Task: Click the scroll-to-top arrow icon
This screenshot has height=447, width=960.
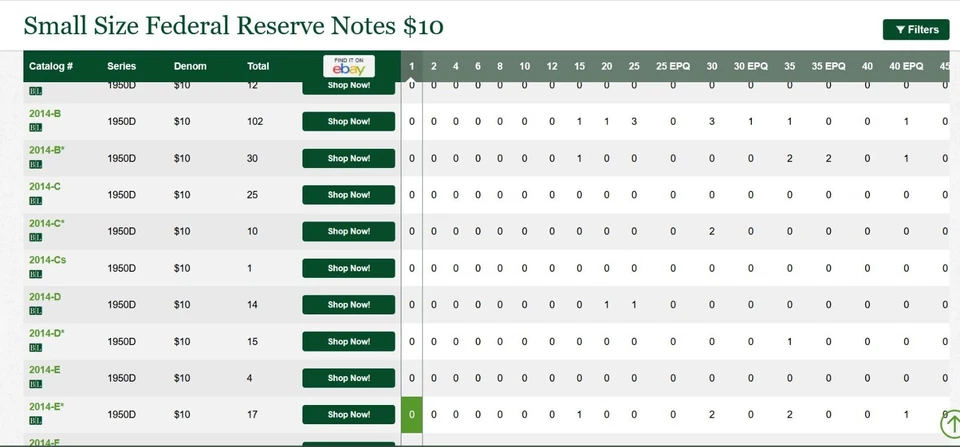Action: [951, 424]
